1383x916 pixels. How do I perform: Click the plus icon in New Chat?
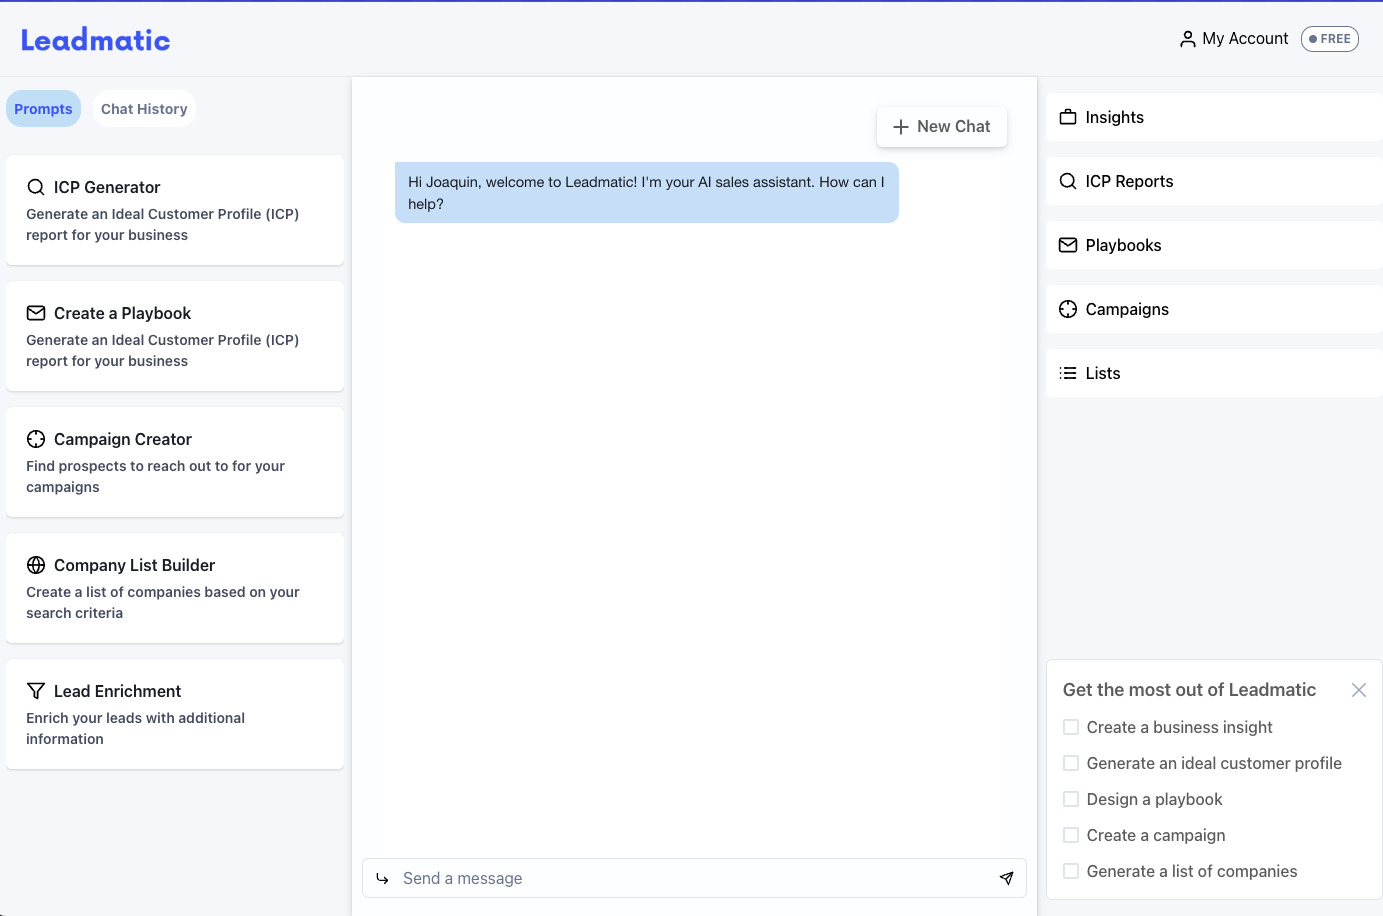point(901,127)
